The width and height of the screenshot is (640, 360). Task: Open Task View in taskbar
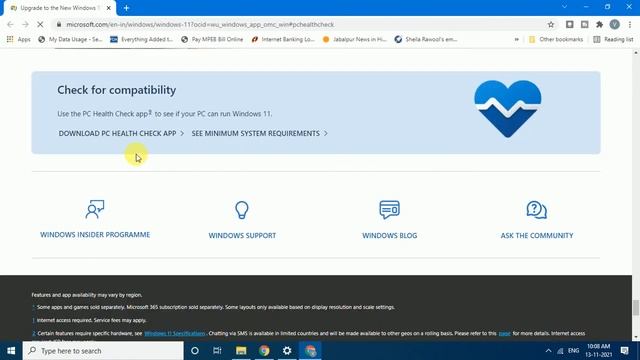pos(217,351)
